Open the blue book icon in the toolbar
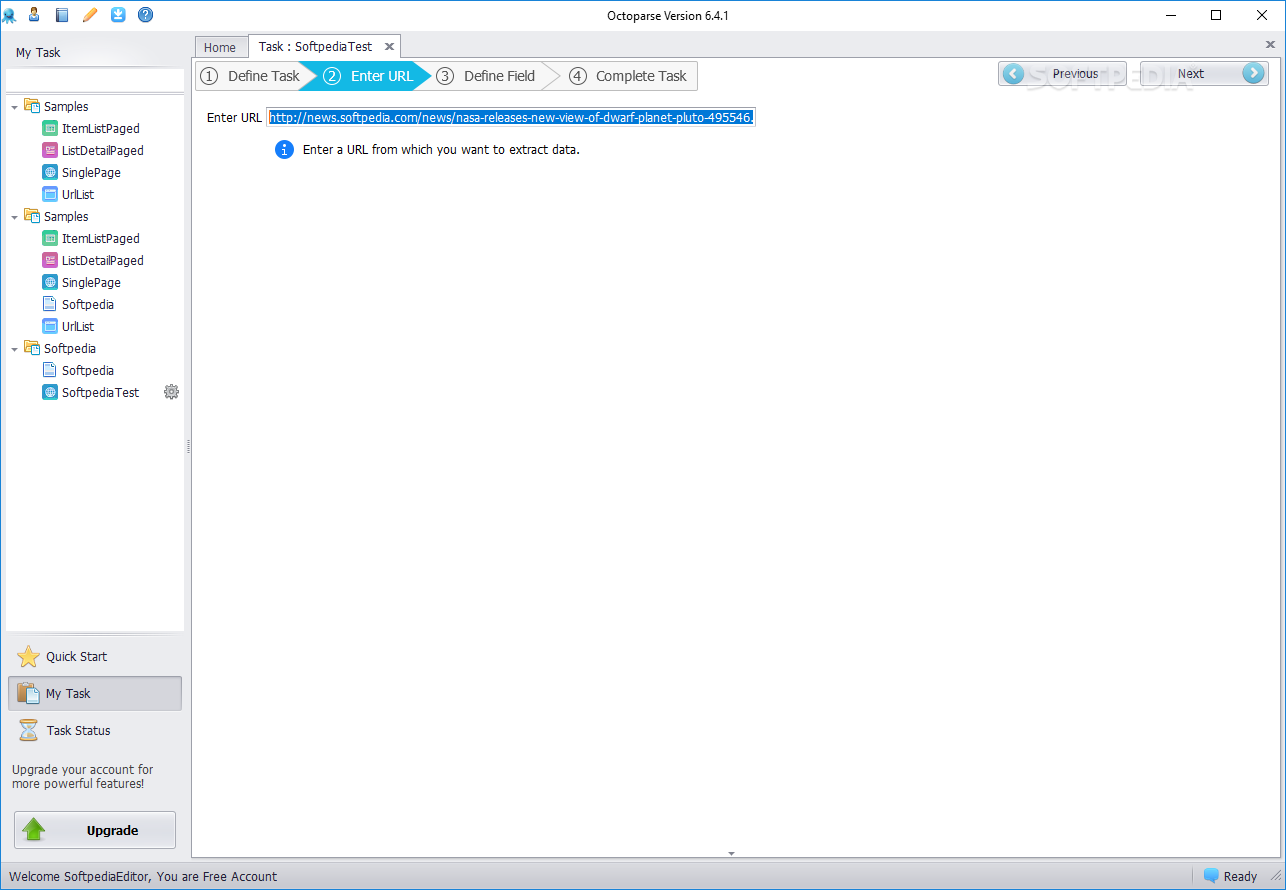This screenshot has height=890, width=1286. [62, 15]
